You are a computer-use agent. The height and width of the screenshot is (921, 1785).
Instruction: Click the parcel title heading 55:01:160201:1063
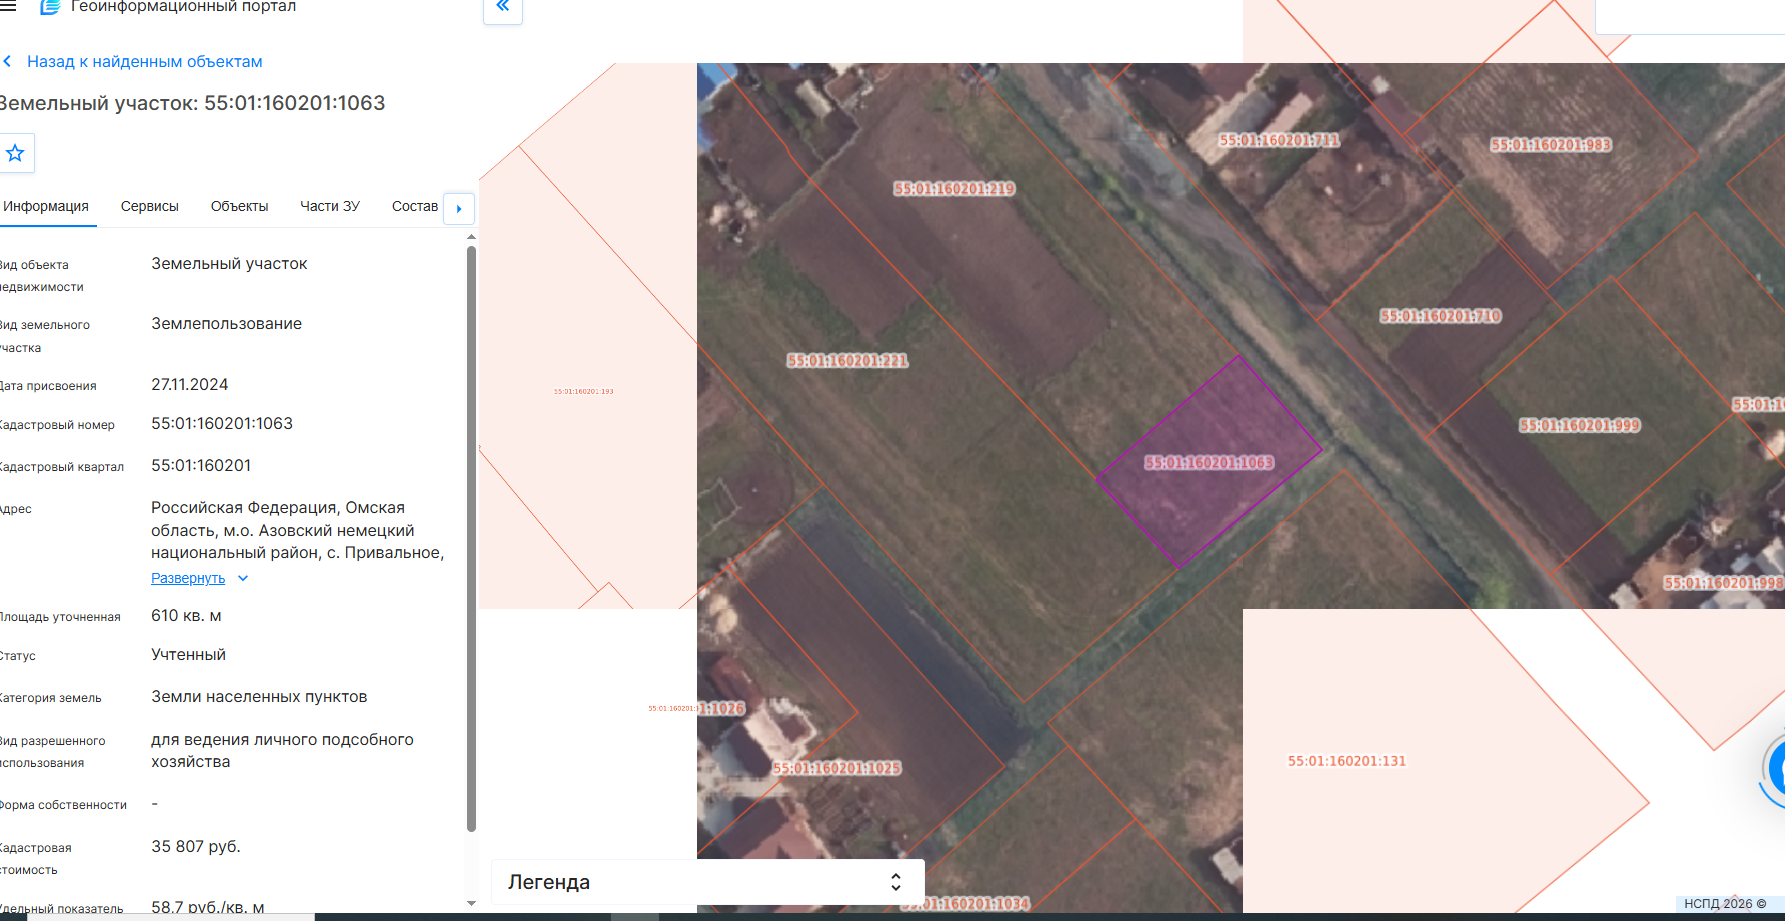point(192,103)
